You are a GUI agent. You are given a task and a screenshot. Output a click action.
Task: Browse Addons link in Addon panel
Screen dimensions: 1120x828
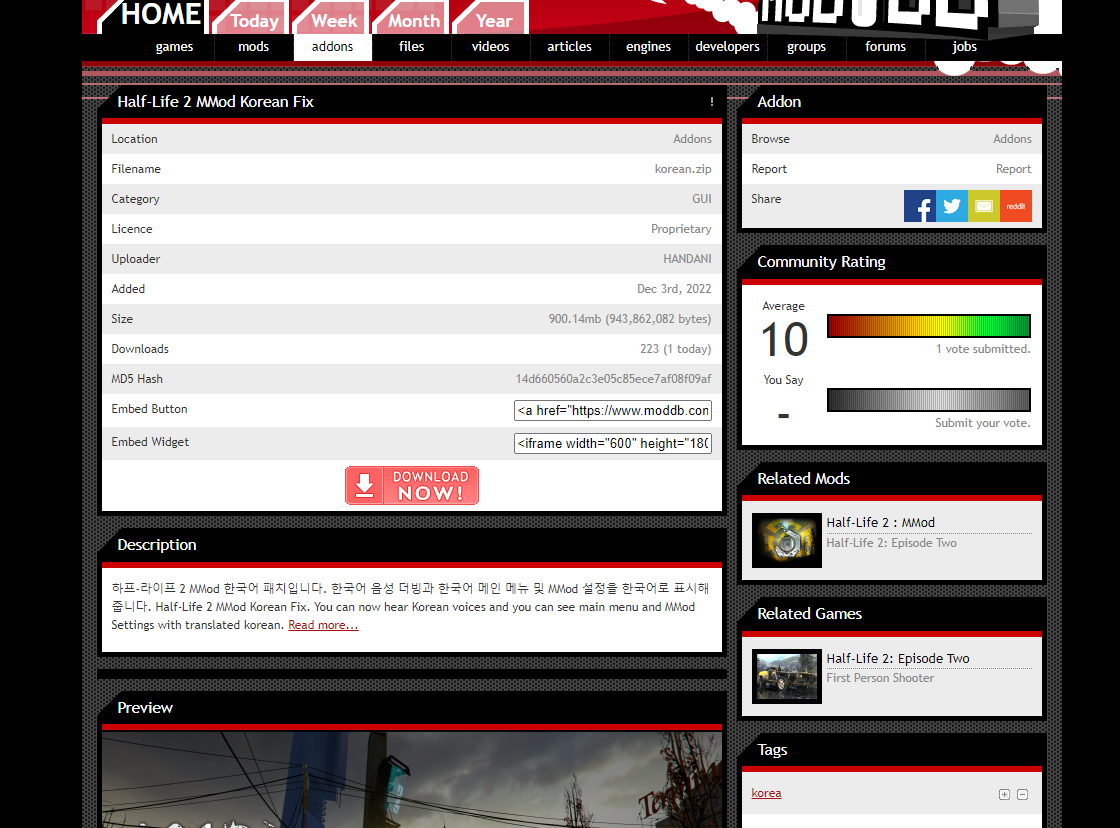[x=1012, y=139]
